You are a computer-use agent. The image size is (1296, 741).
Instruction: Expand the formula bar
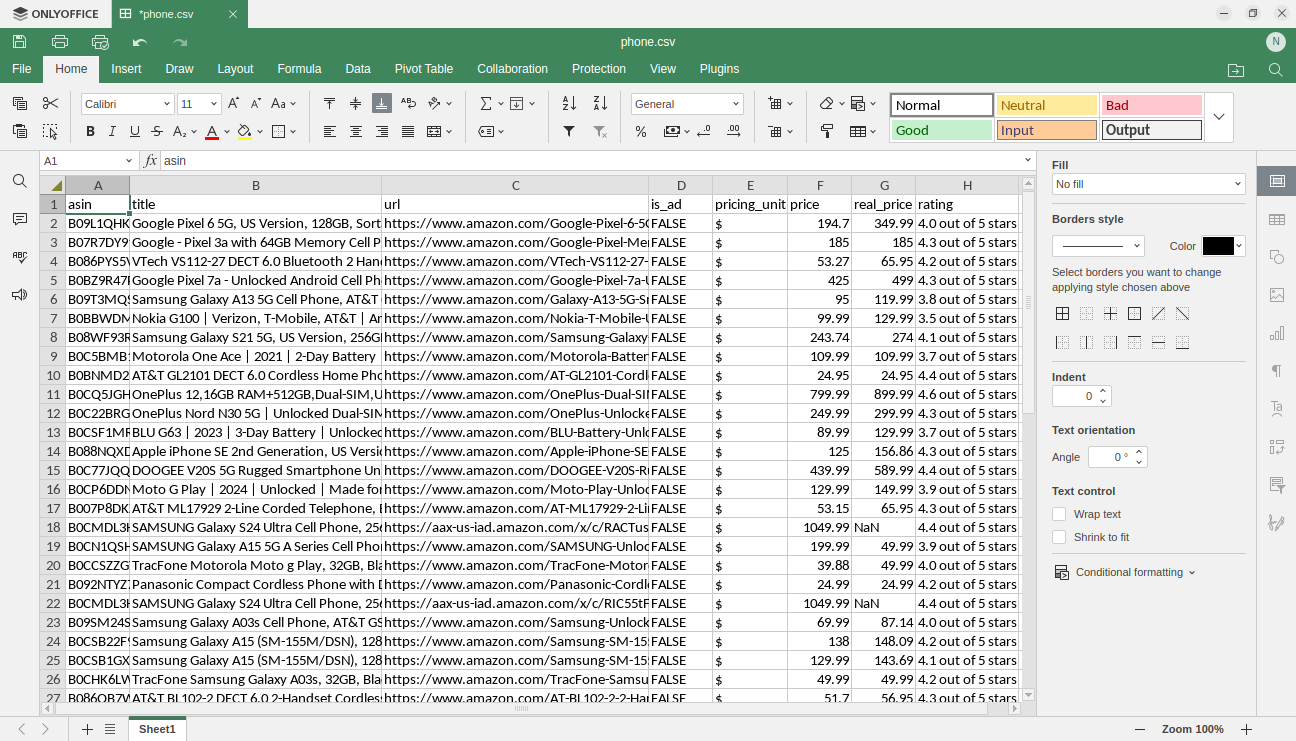[1028, 160]
